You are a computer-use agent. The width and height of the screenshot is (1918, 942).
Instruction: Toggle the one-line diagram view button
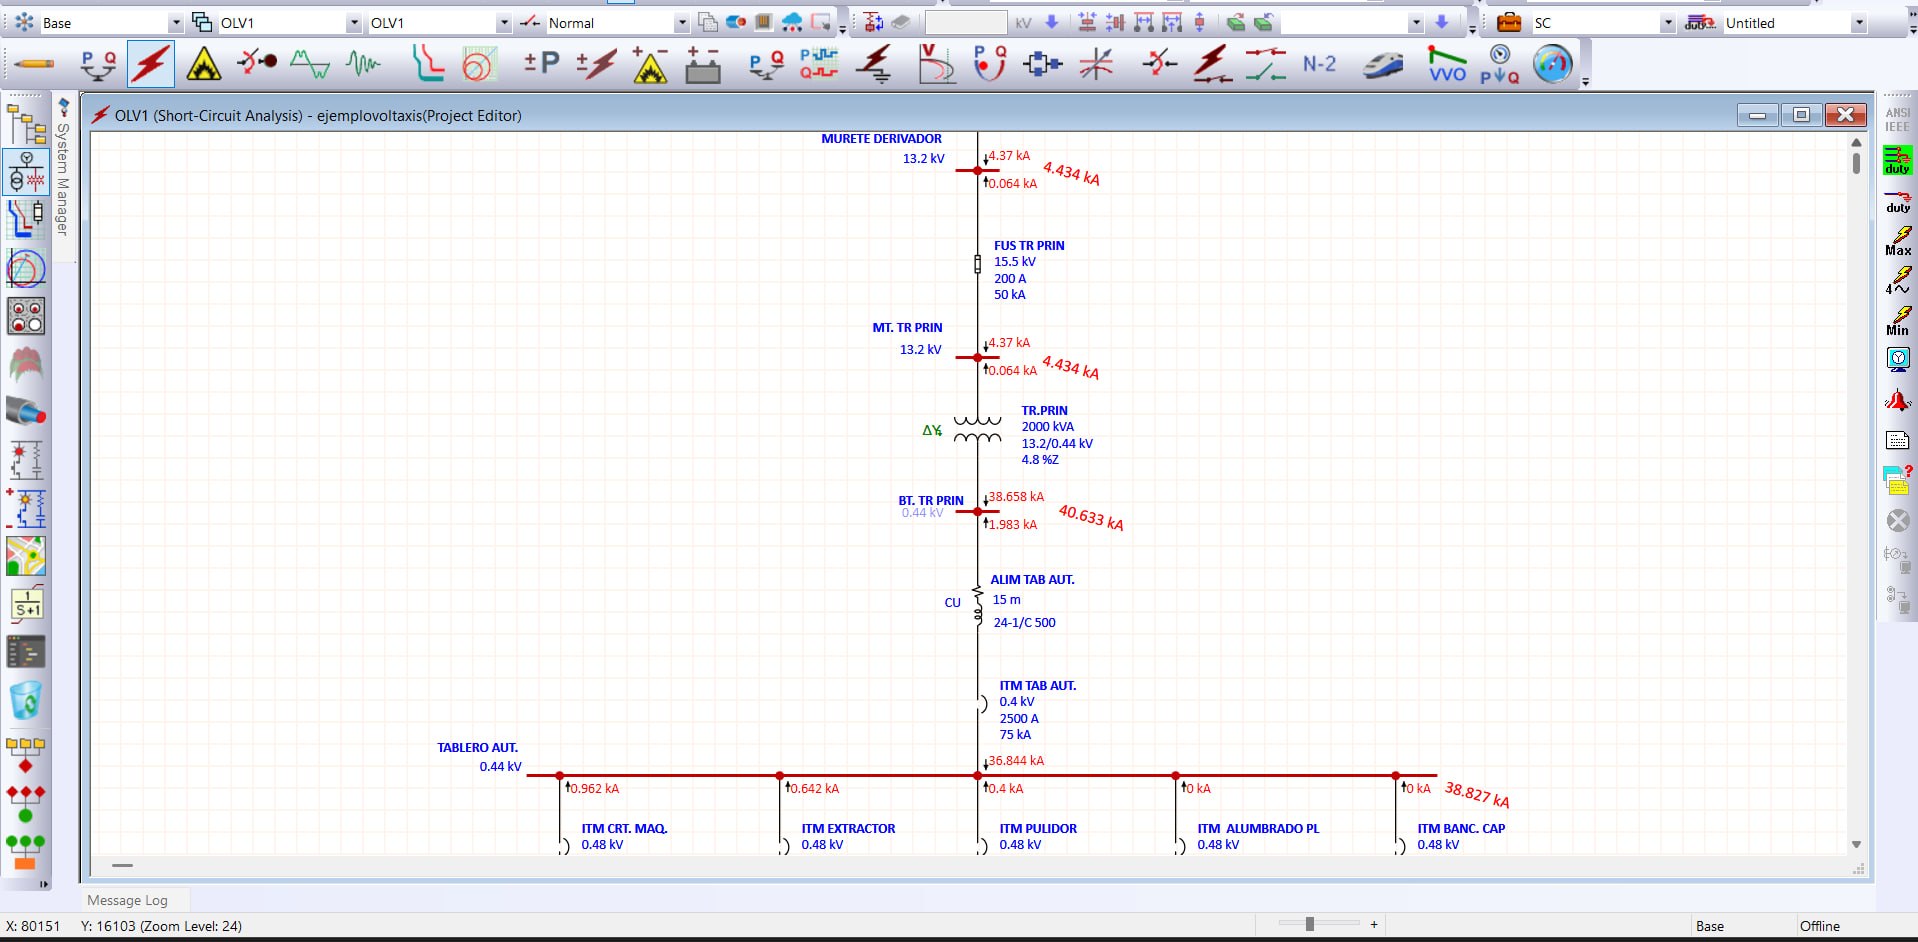pos(27,173)
